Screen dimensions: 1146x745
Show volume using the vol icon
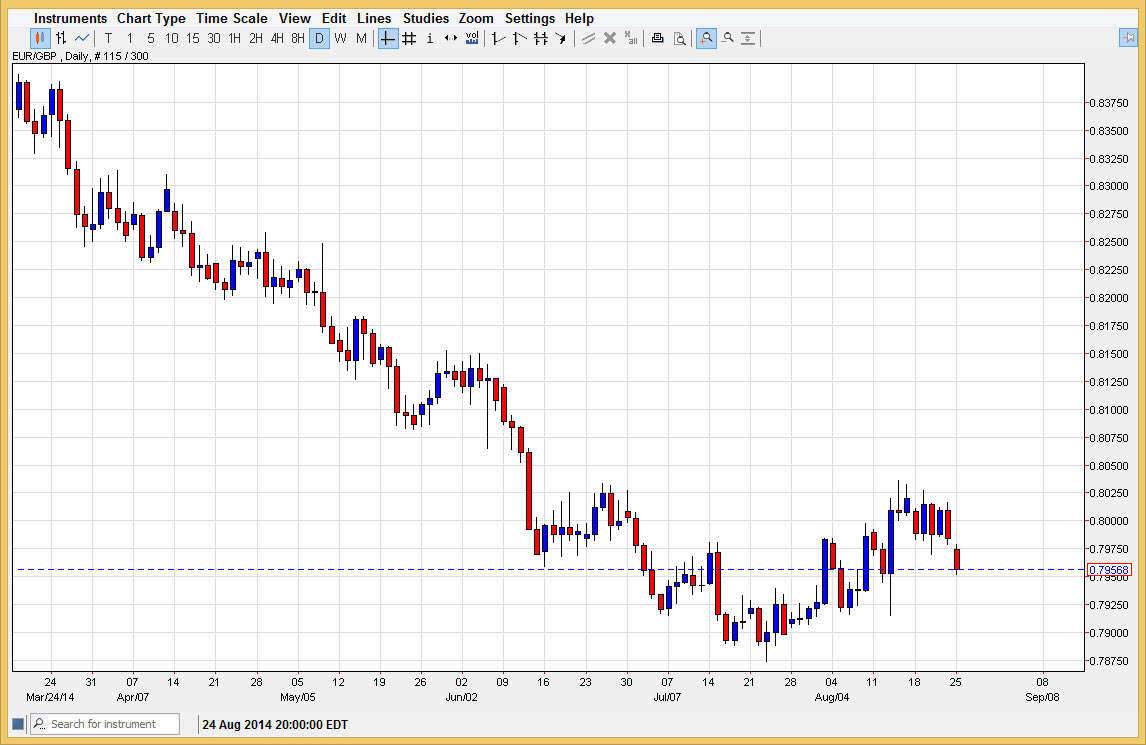[x=471, y=38]
